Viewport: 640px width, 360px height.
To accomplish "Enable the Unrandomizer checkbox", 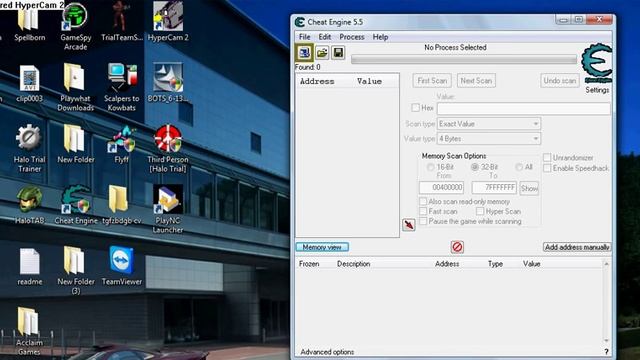I will coord(547,158).
